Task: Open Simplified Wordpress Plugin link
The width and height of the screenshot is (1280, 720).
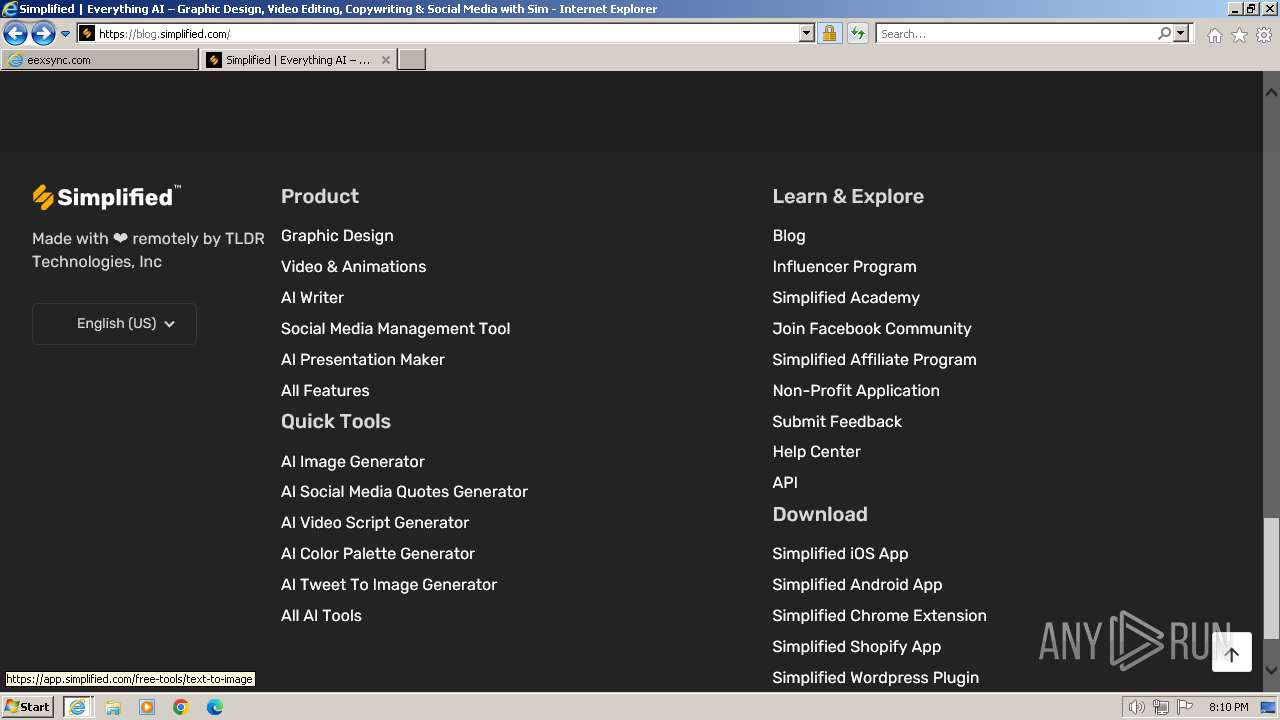Action: pos(876,678)
